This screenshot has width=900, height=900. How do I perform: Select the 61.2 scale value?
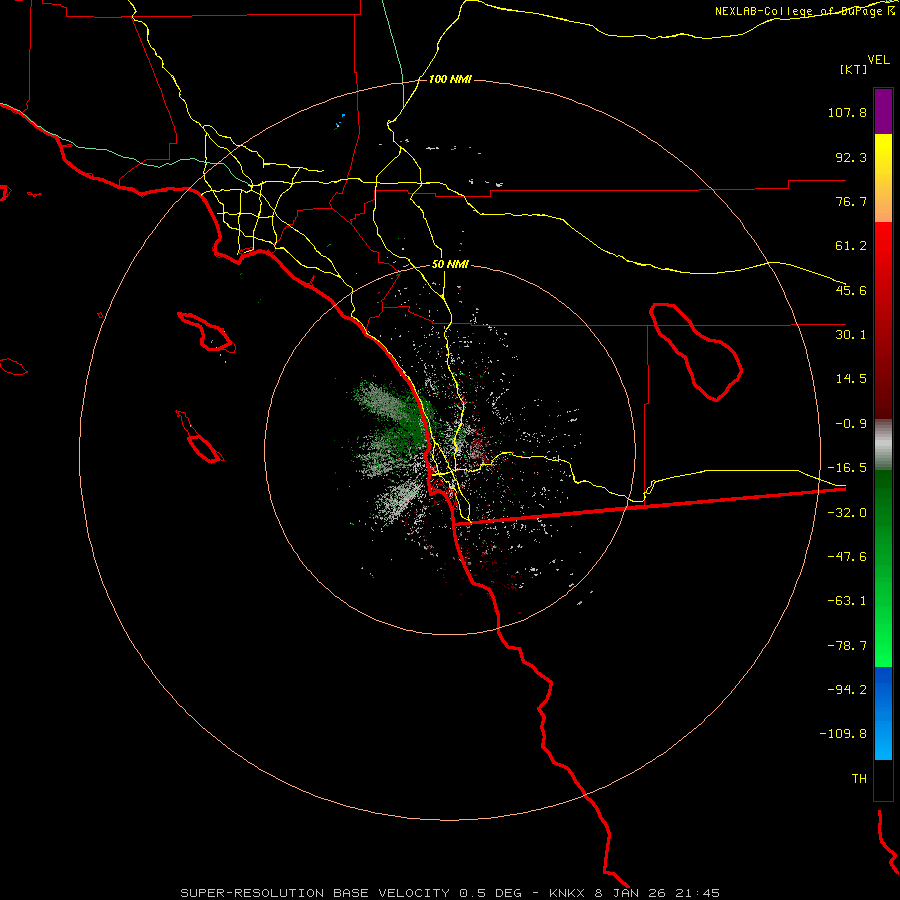(x=851, y=246)
